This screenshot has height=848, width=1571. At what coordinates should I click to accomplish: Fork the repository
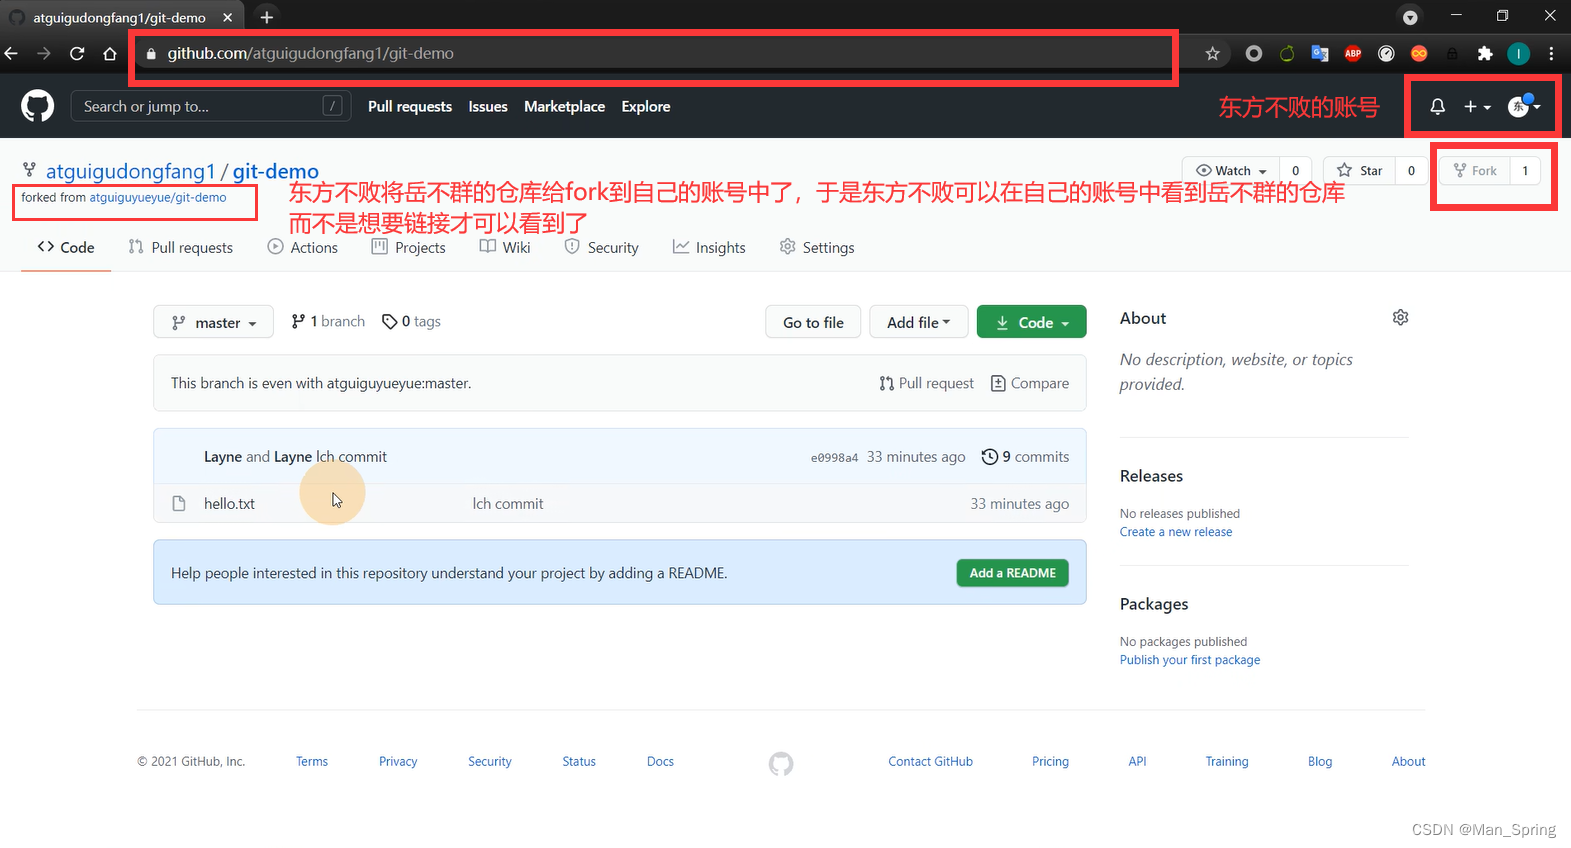point(1475,171)
